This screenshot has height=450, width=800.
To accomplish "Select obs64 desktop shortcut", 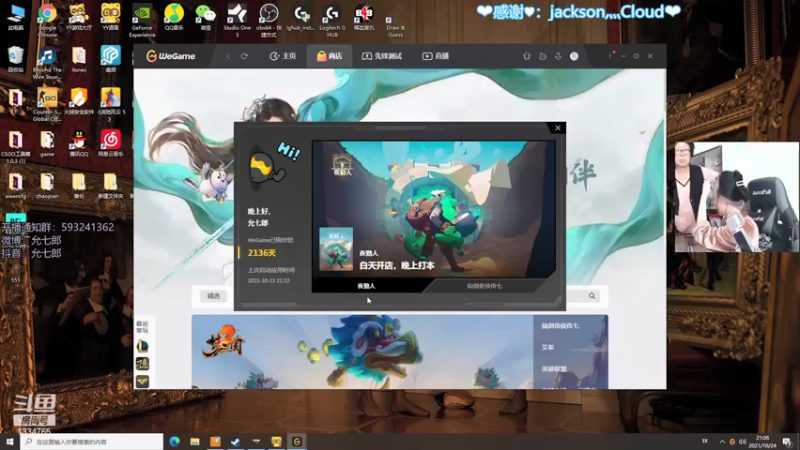I will pyautogui.click(x=268, y=20).
